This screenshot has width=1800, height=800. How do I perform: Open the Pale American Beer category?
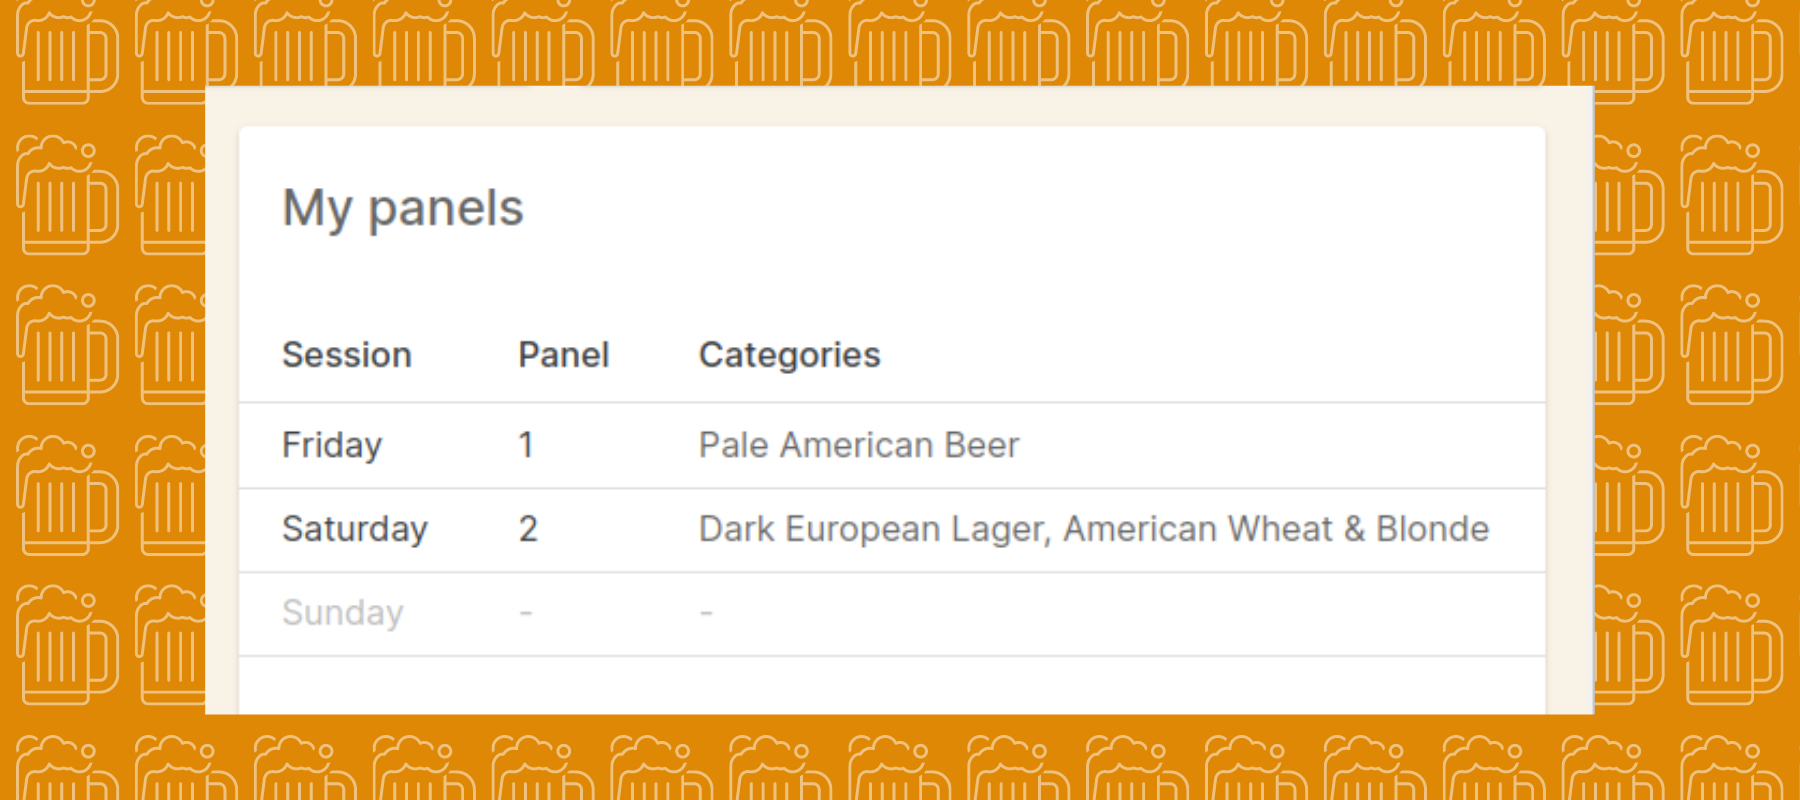tap(858, 445)
